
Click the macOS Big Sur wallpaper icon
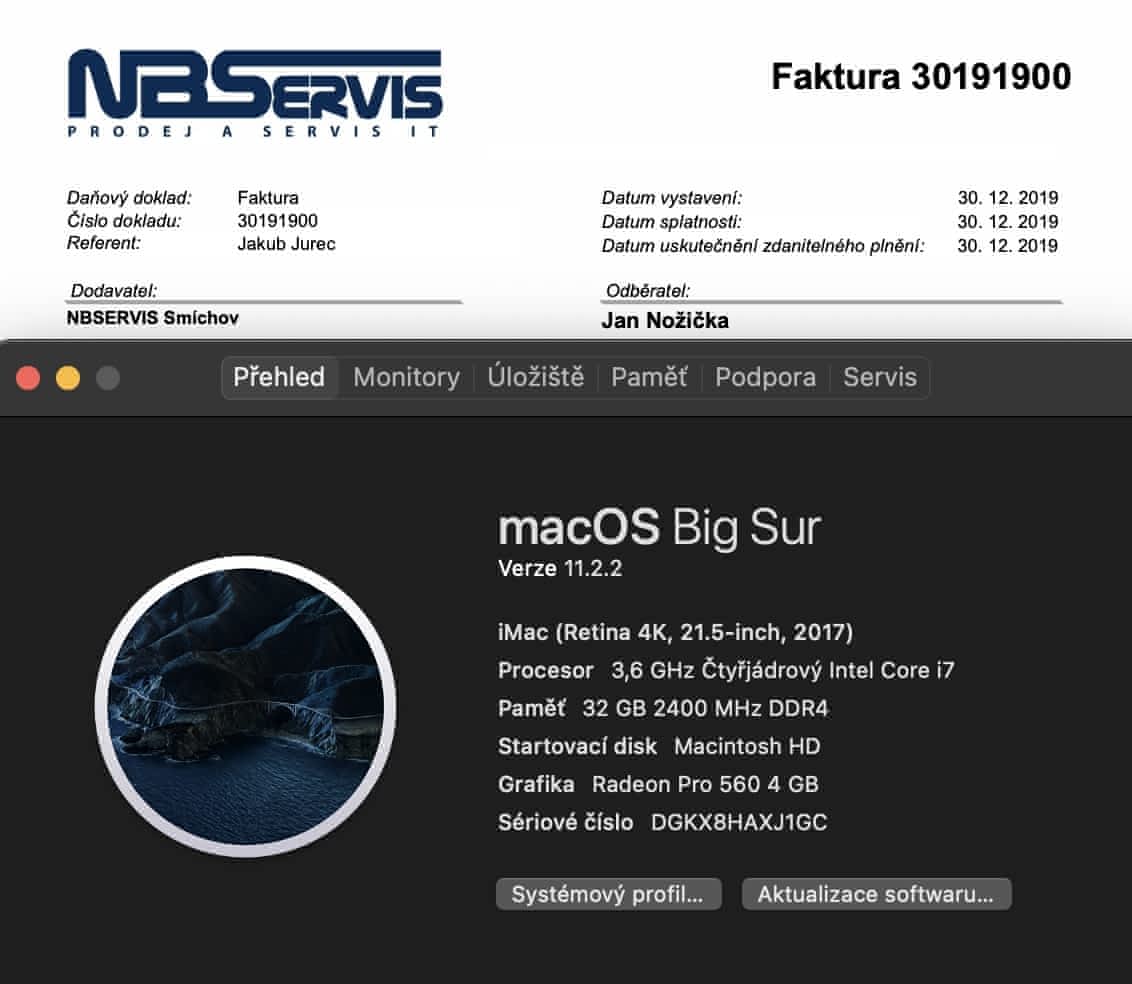point(245,706)
